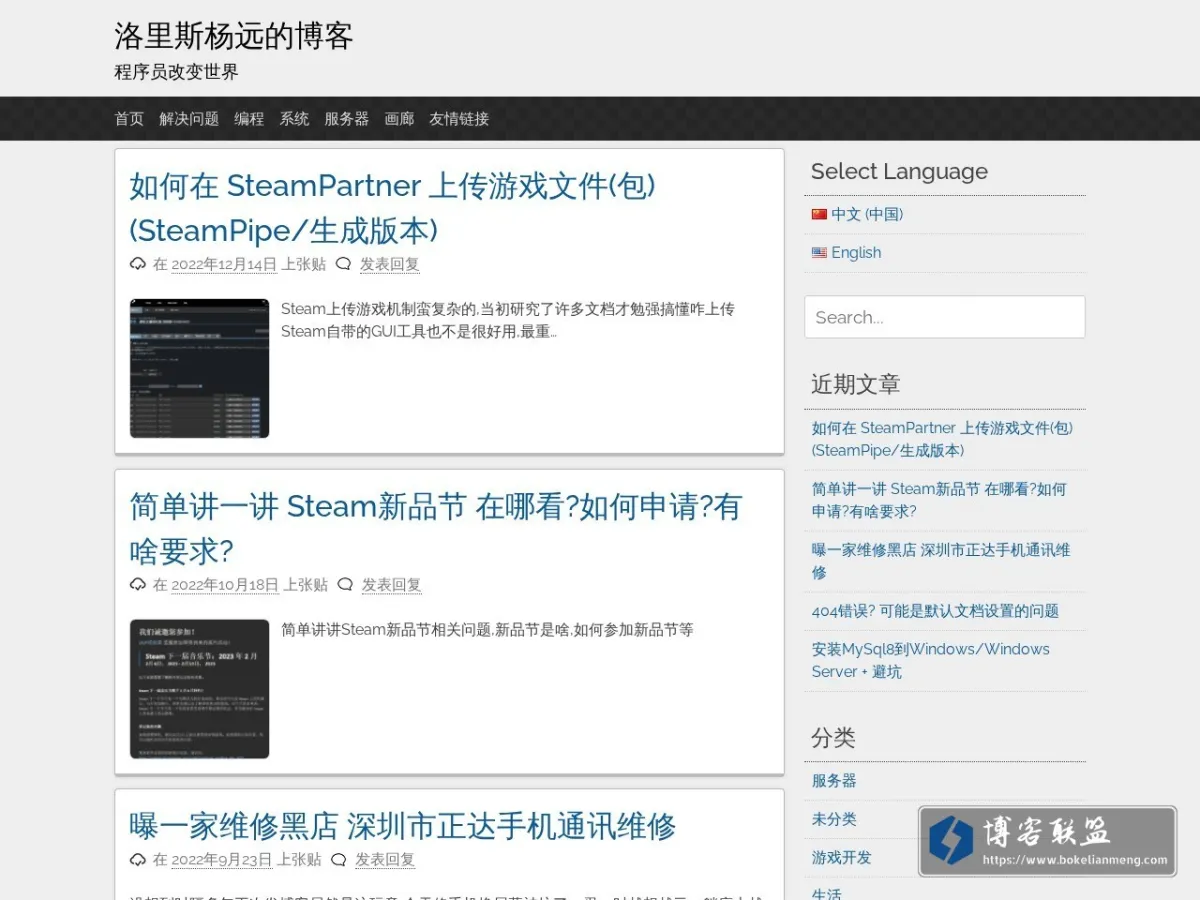Open 服务器 navigation menu item
1200x900 pixels.
point(347,118)
